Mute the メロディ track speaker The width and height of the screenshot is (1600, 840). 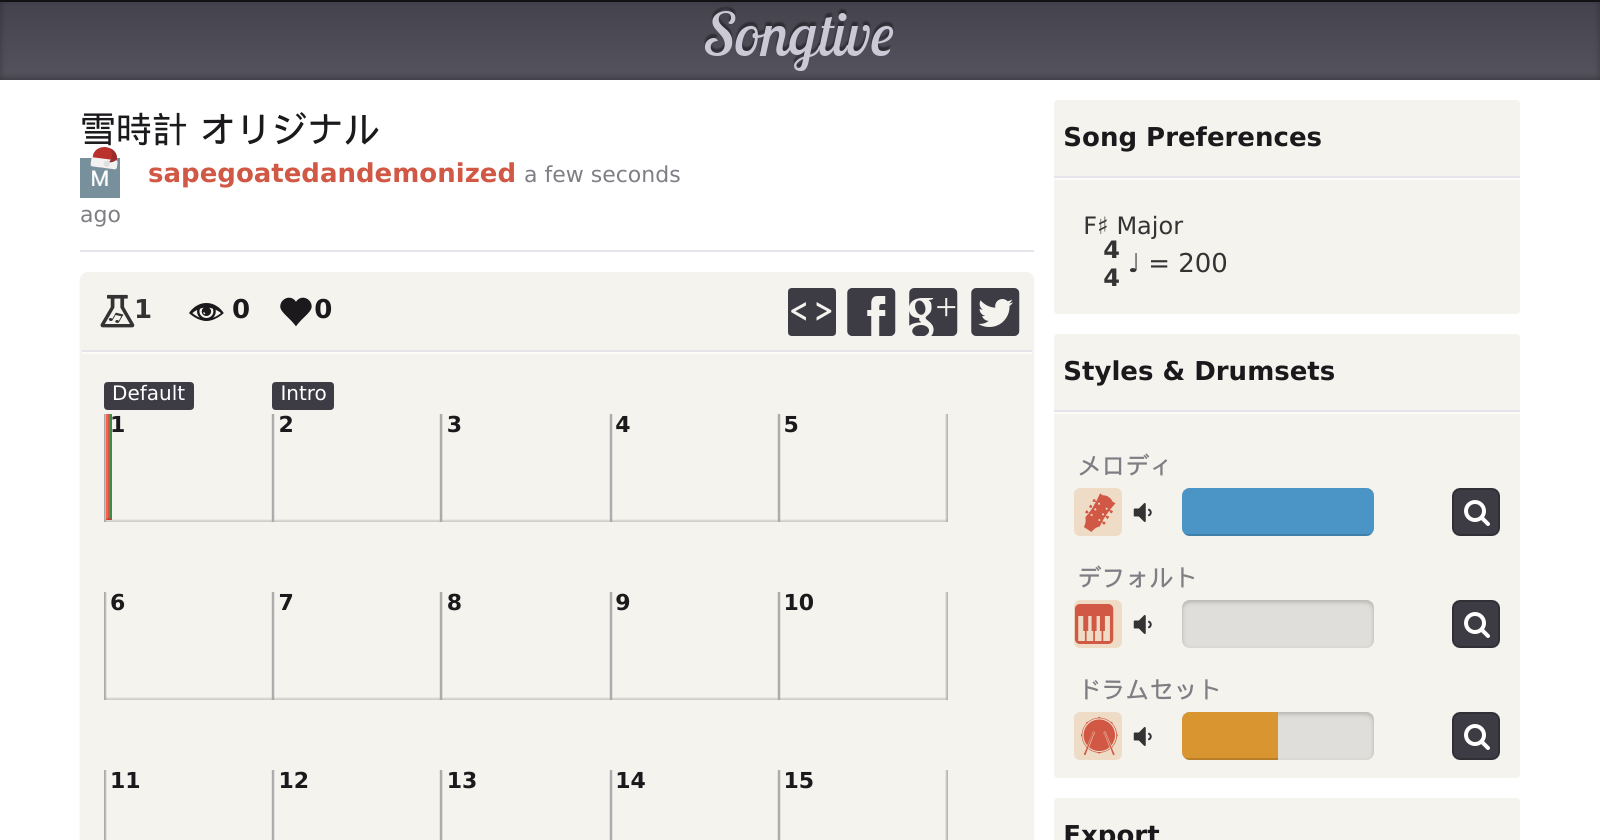pyautogui.click(x=1143, y=513)
